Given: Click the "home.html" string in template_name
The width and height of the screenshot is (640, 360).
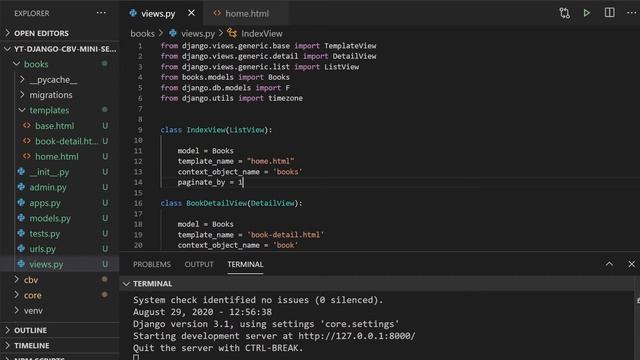Looking at the screenshot, I should [x=270, y=161].
